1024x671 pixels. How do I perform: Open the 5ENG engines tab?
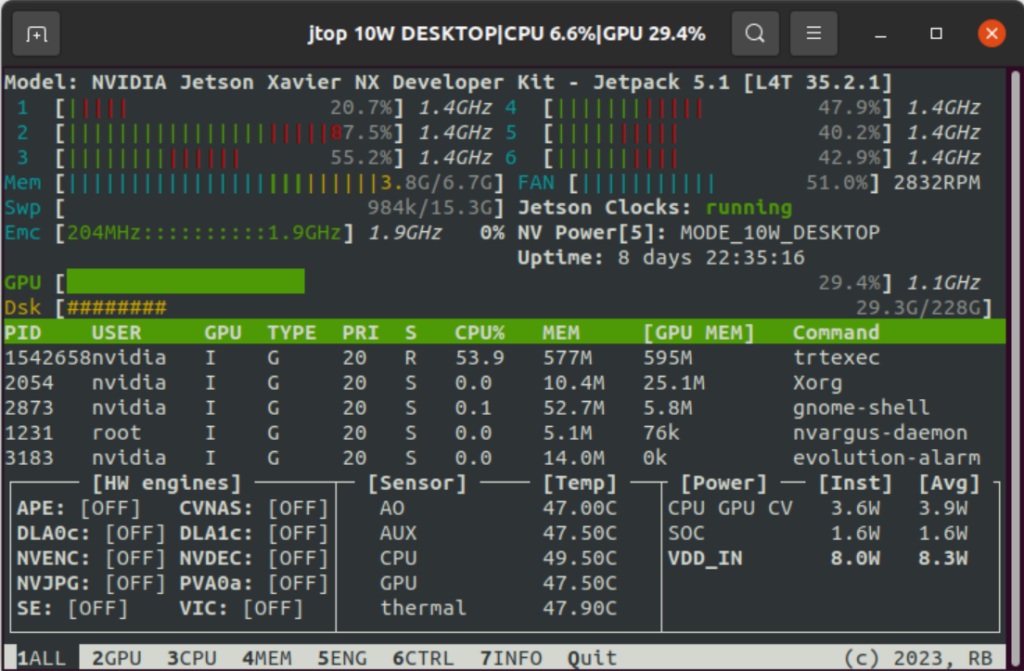tap(341, 657)
